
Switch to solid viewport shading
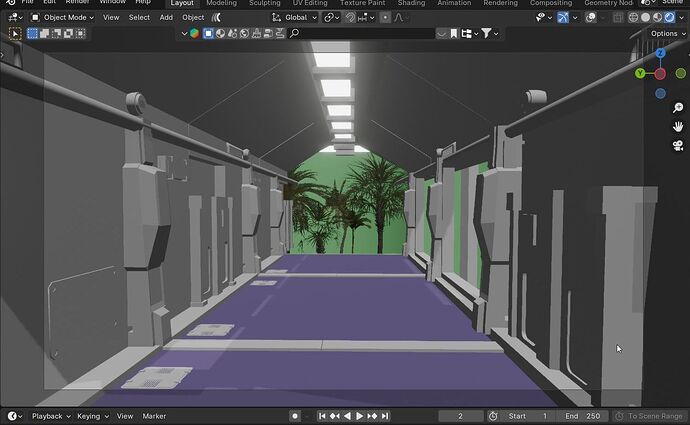tap(646, 17)
